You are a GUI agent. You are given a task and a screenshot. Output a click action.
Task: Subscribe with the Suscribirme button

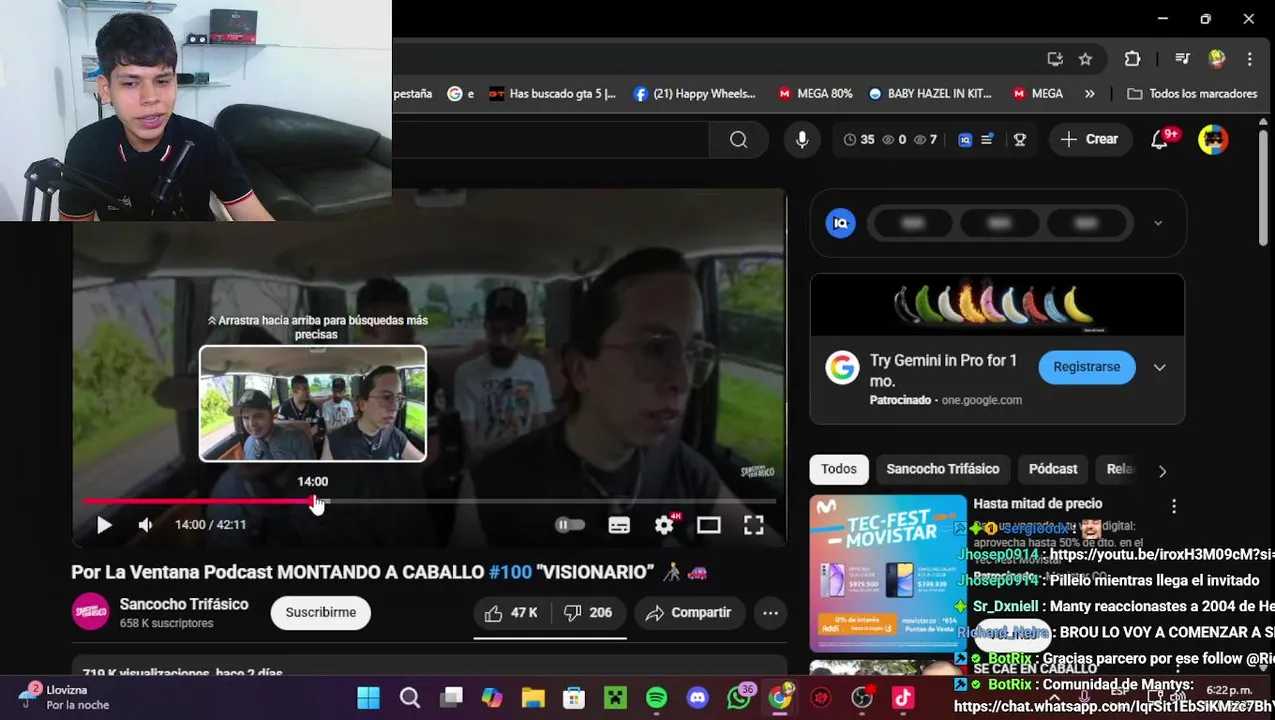coord(321,612)
